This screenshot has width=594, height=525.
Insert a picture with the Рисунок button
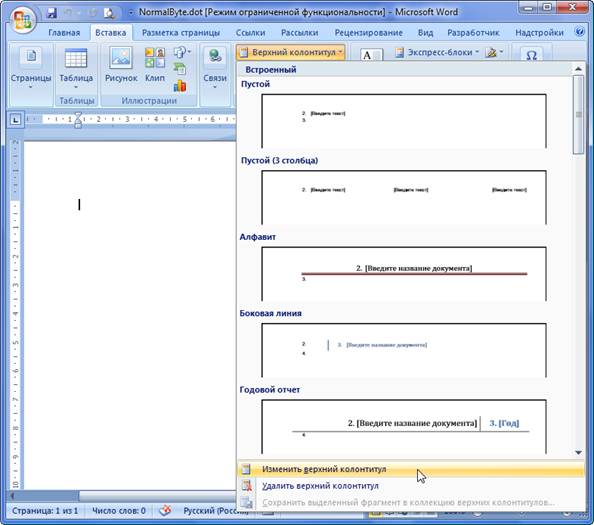[x=121, y=64]
